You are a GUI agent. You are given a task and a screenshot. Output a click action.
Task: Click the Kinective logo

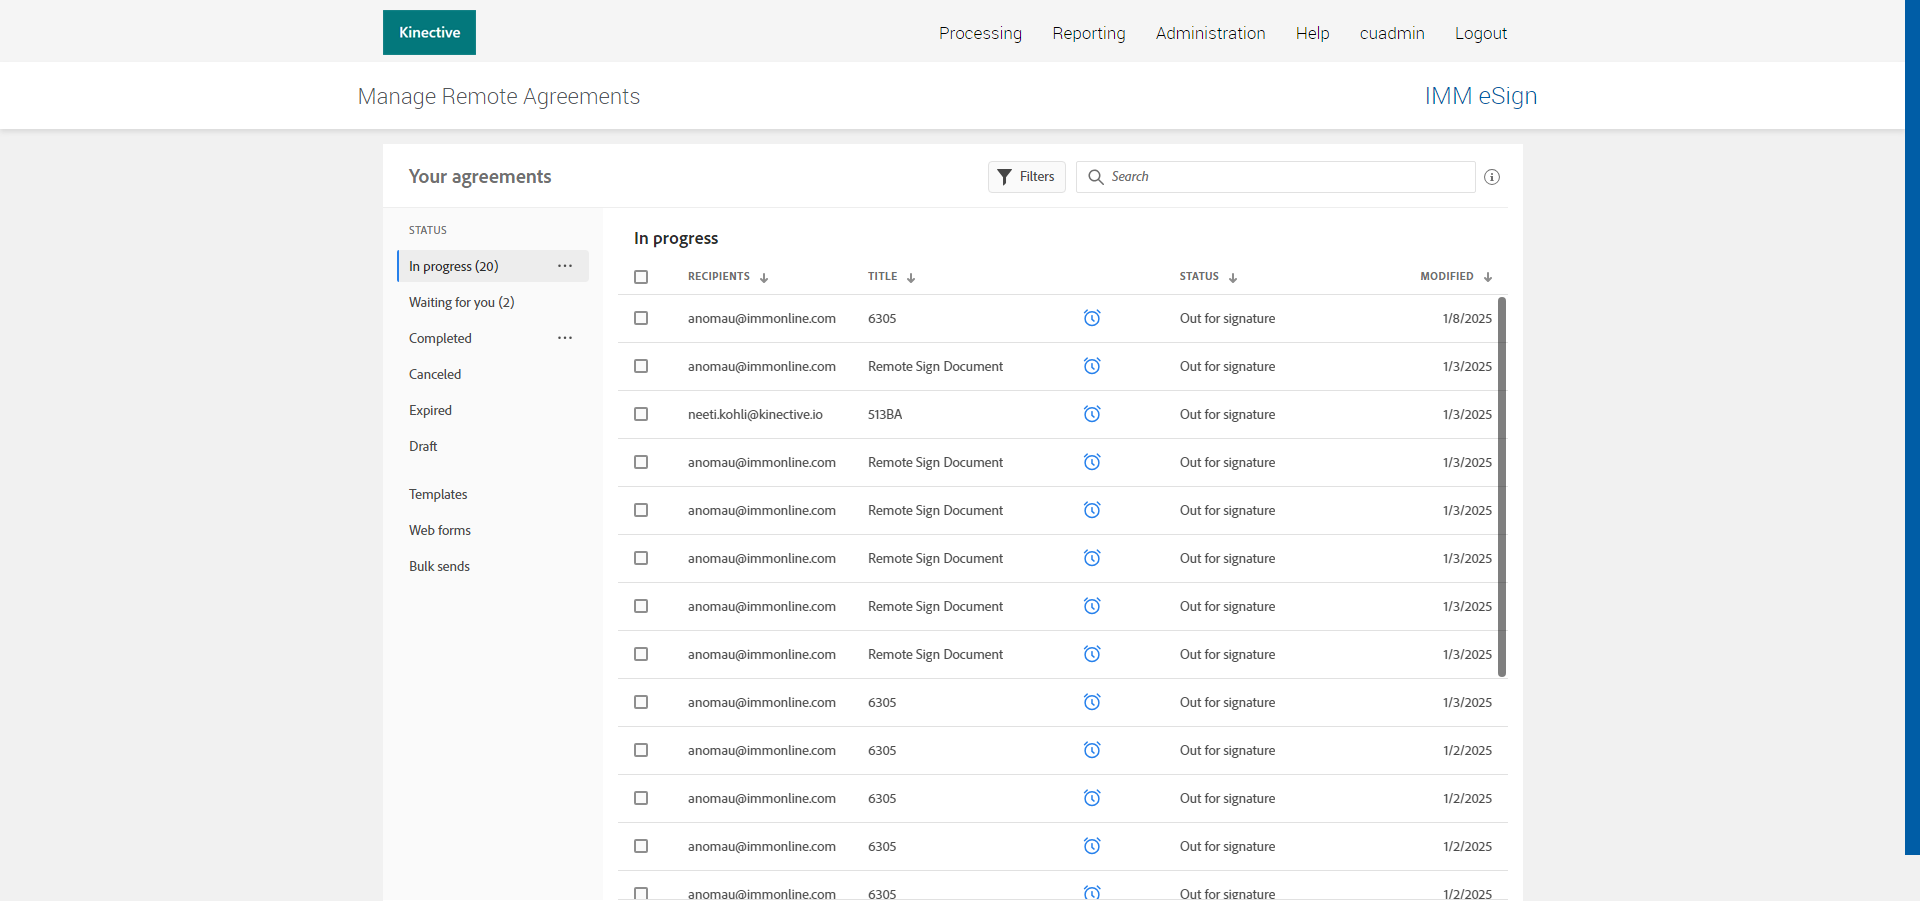pos(429,33)
